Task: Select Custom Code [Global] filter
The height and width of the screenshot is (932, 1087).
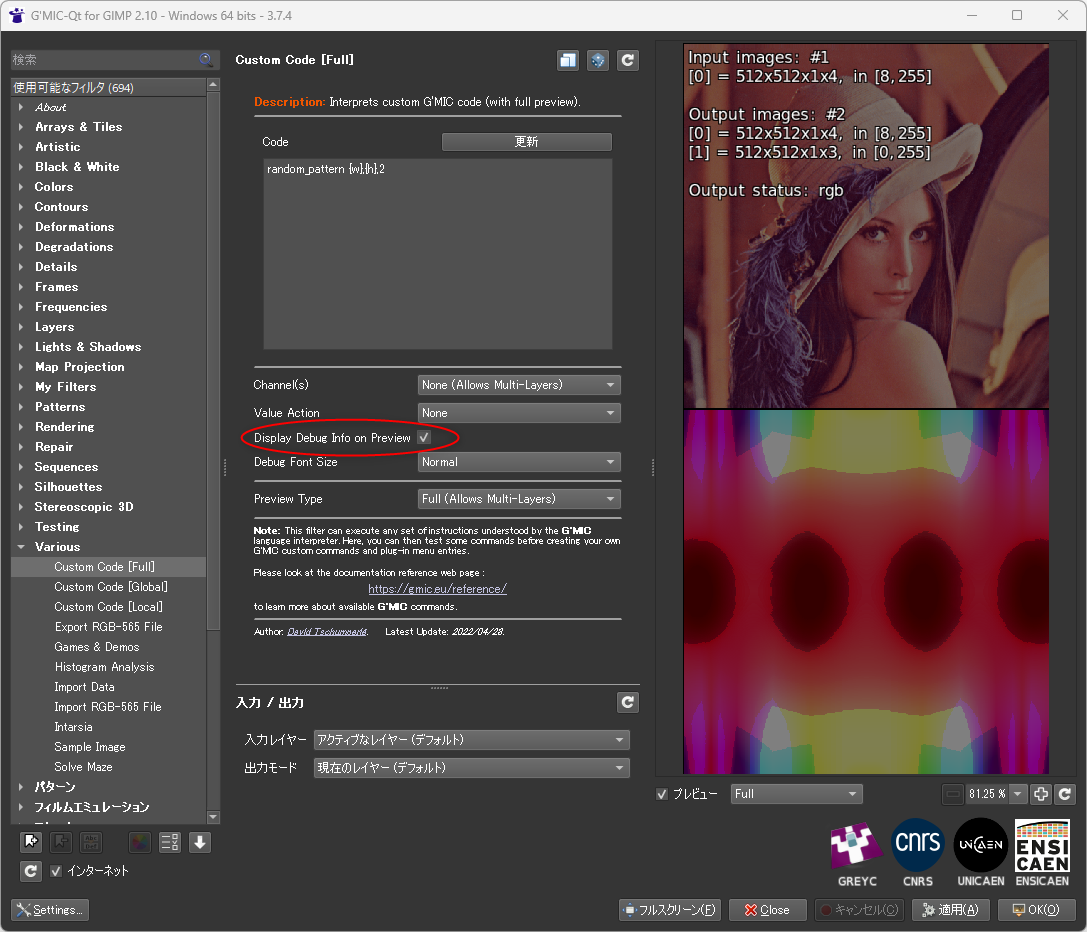Action: [110, 587]
